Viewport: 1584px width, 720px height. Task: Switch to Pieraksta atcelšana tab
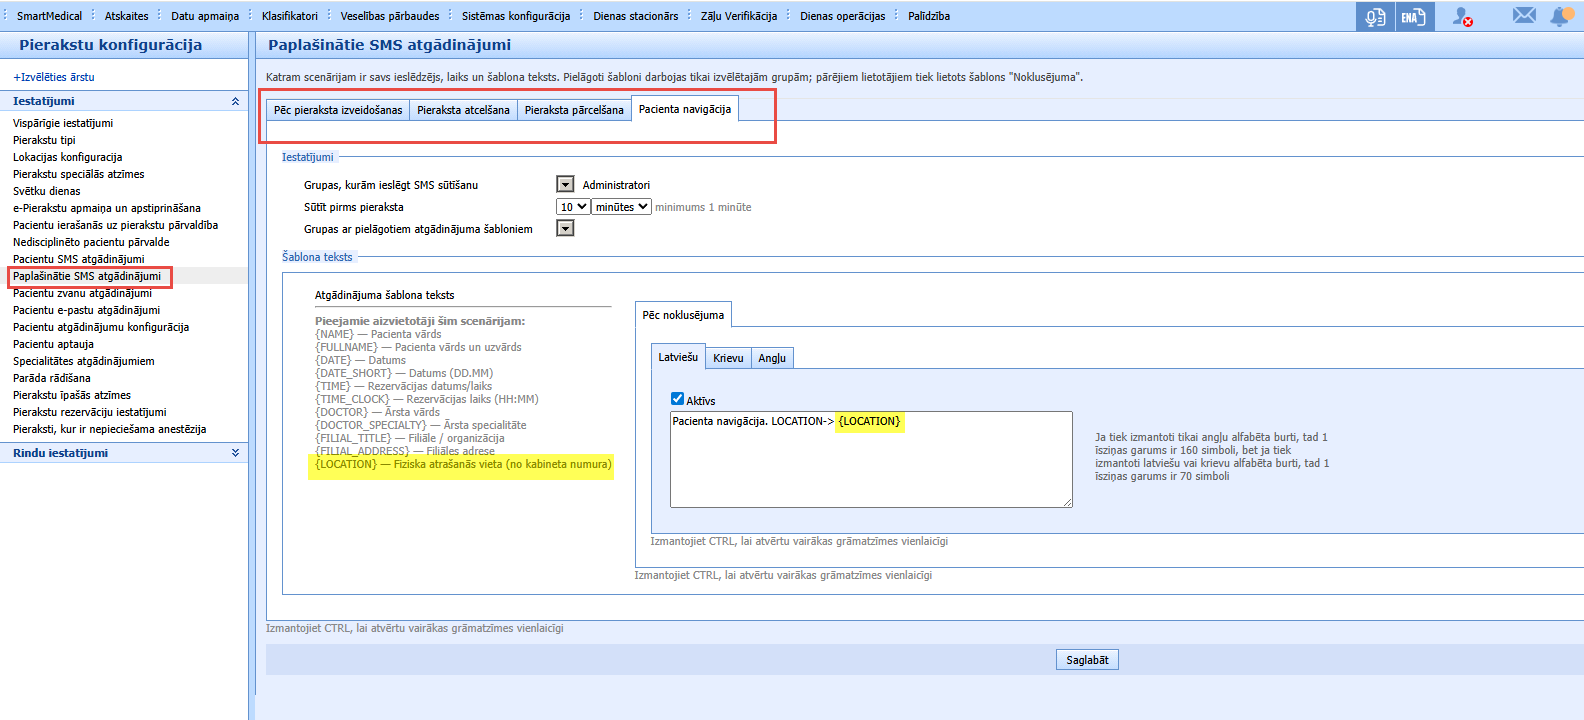click(x=463, y=110)
